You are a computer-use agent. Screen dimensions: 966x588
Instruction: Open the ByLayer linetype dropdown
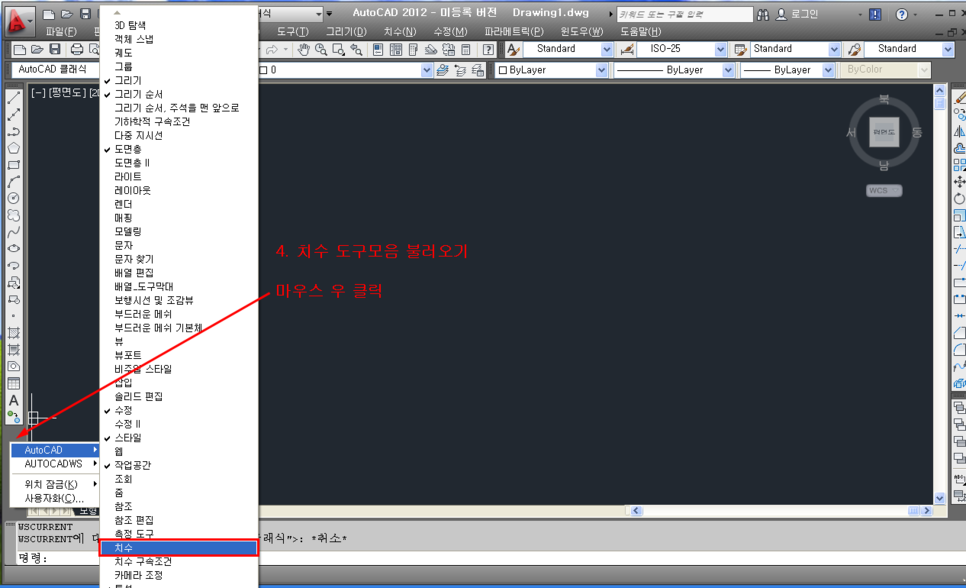(x=728, y=70)
